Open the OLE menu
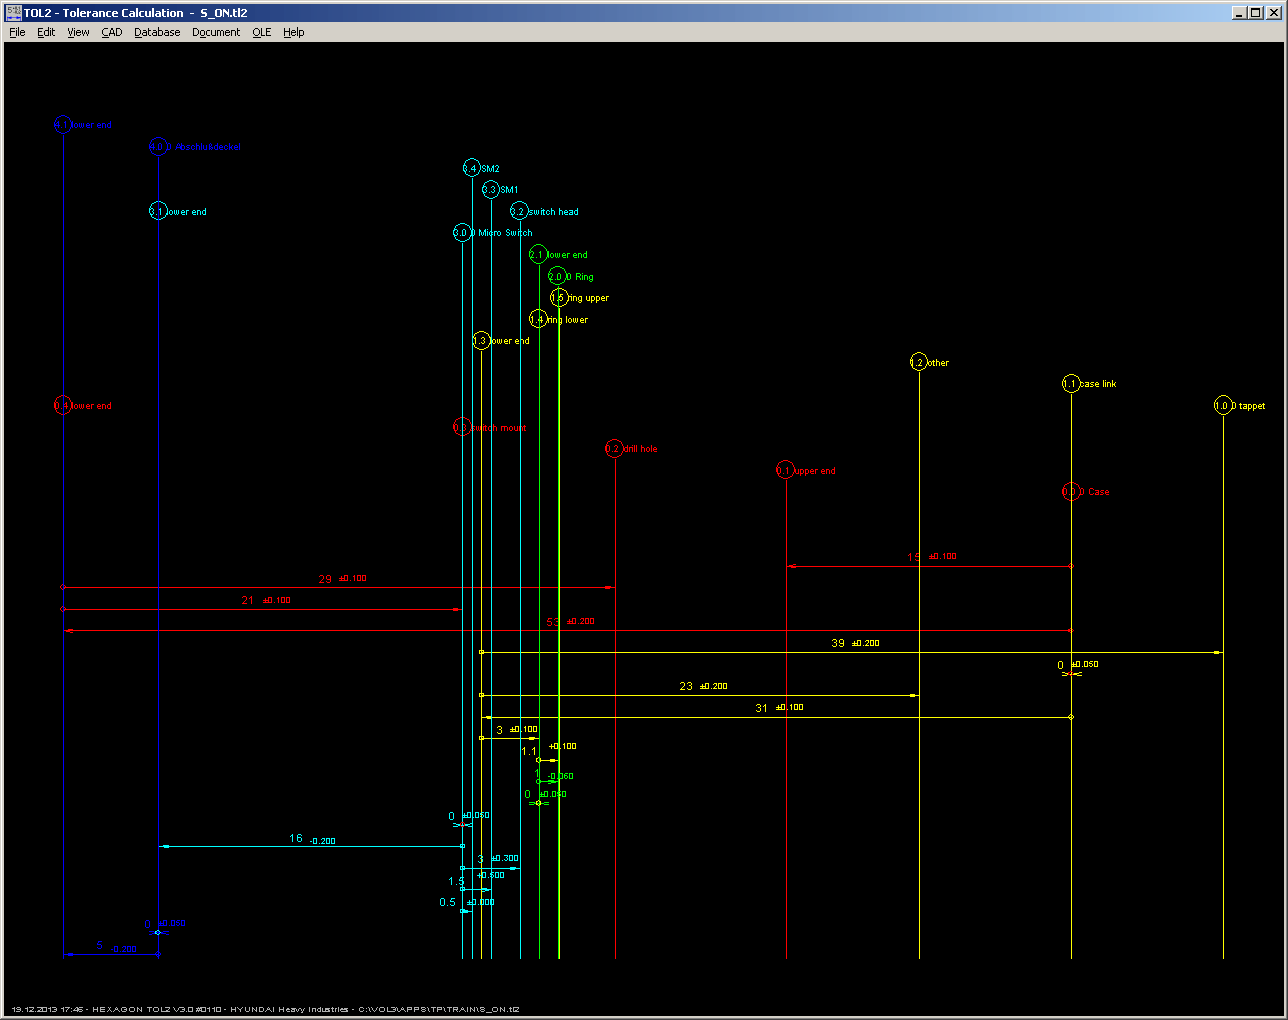Viewport: 1288px width, 1020px height. (262, 32)
